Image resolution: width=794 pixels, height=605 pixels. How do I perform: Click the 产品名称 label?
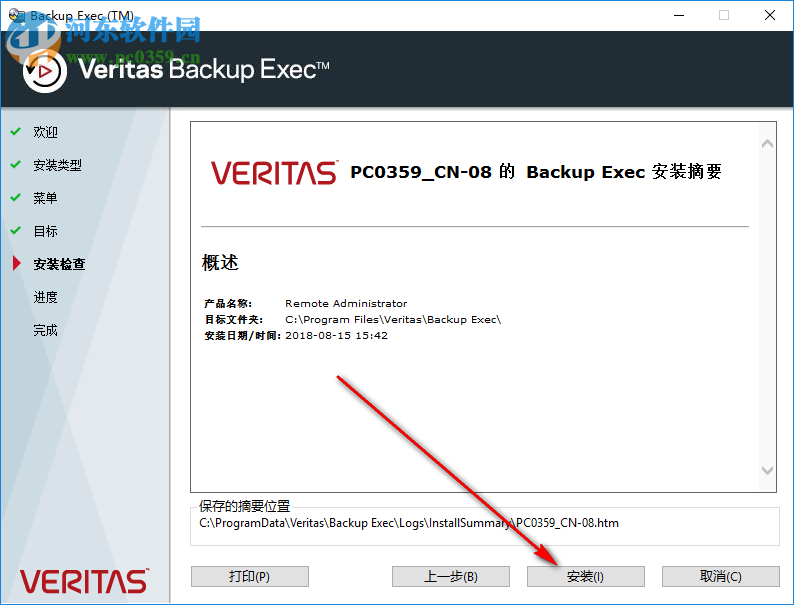click(x=228, y=303)
